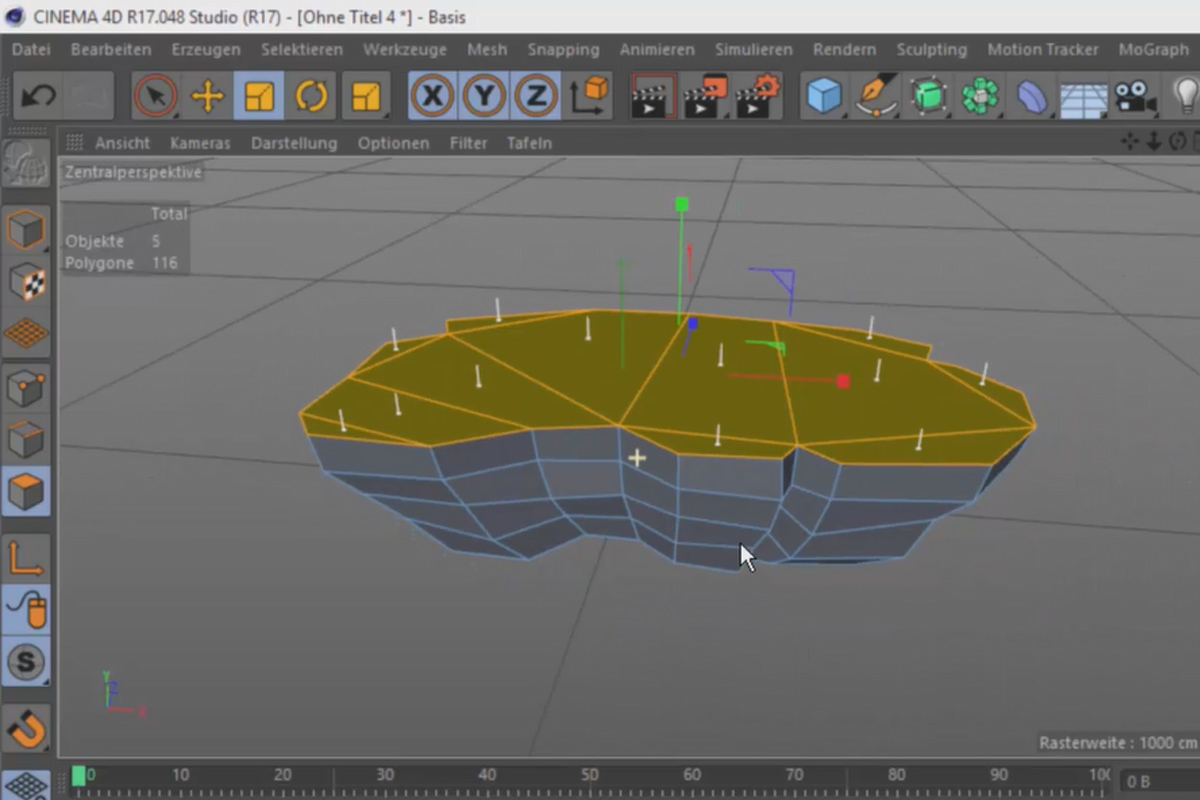This screenshot has height=800, width=1200.
Task: Select the highlighted Scale tool
Action: pos(259,96)
